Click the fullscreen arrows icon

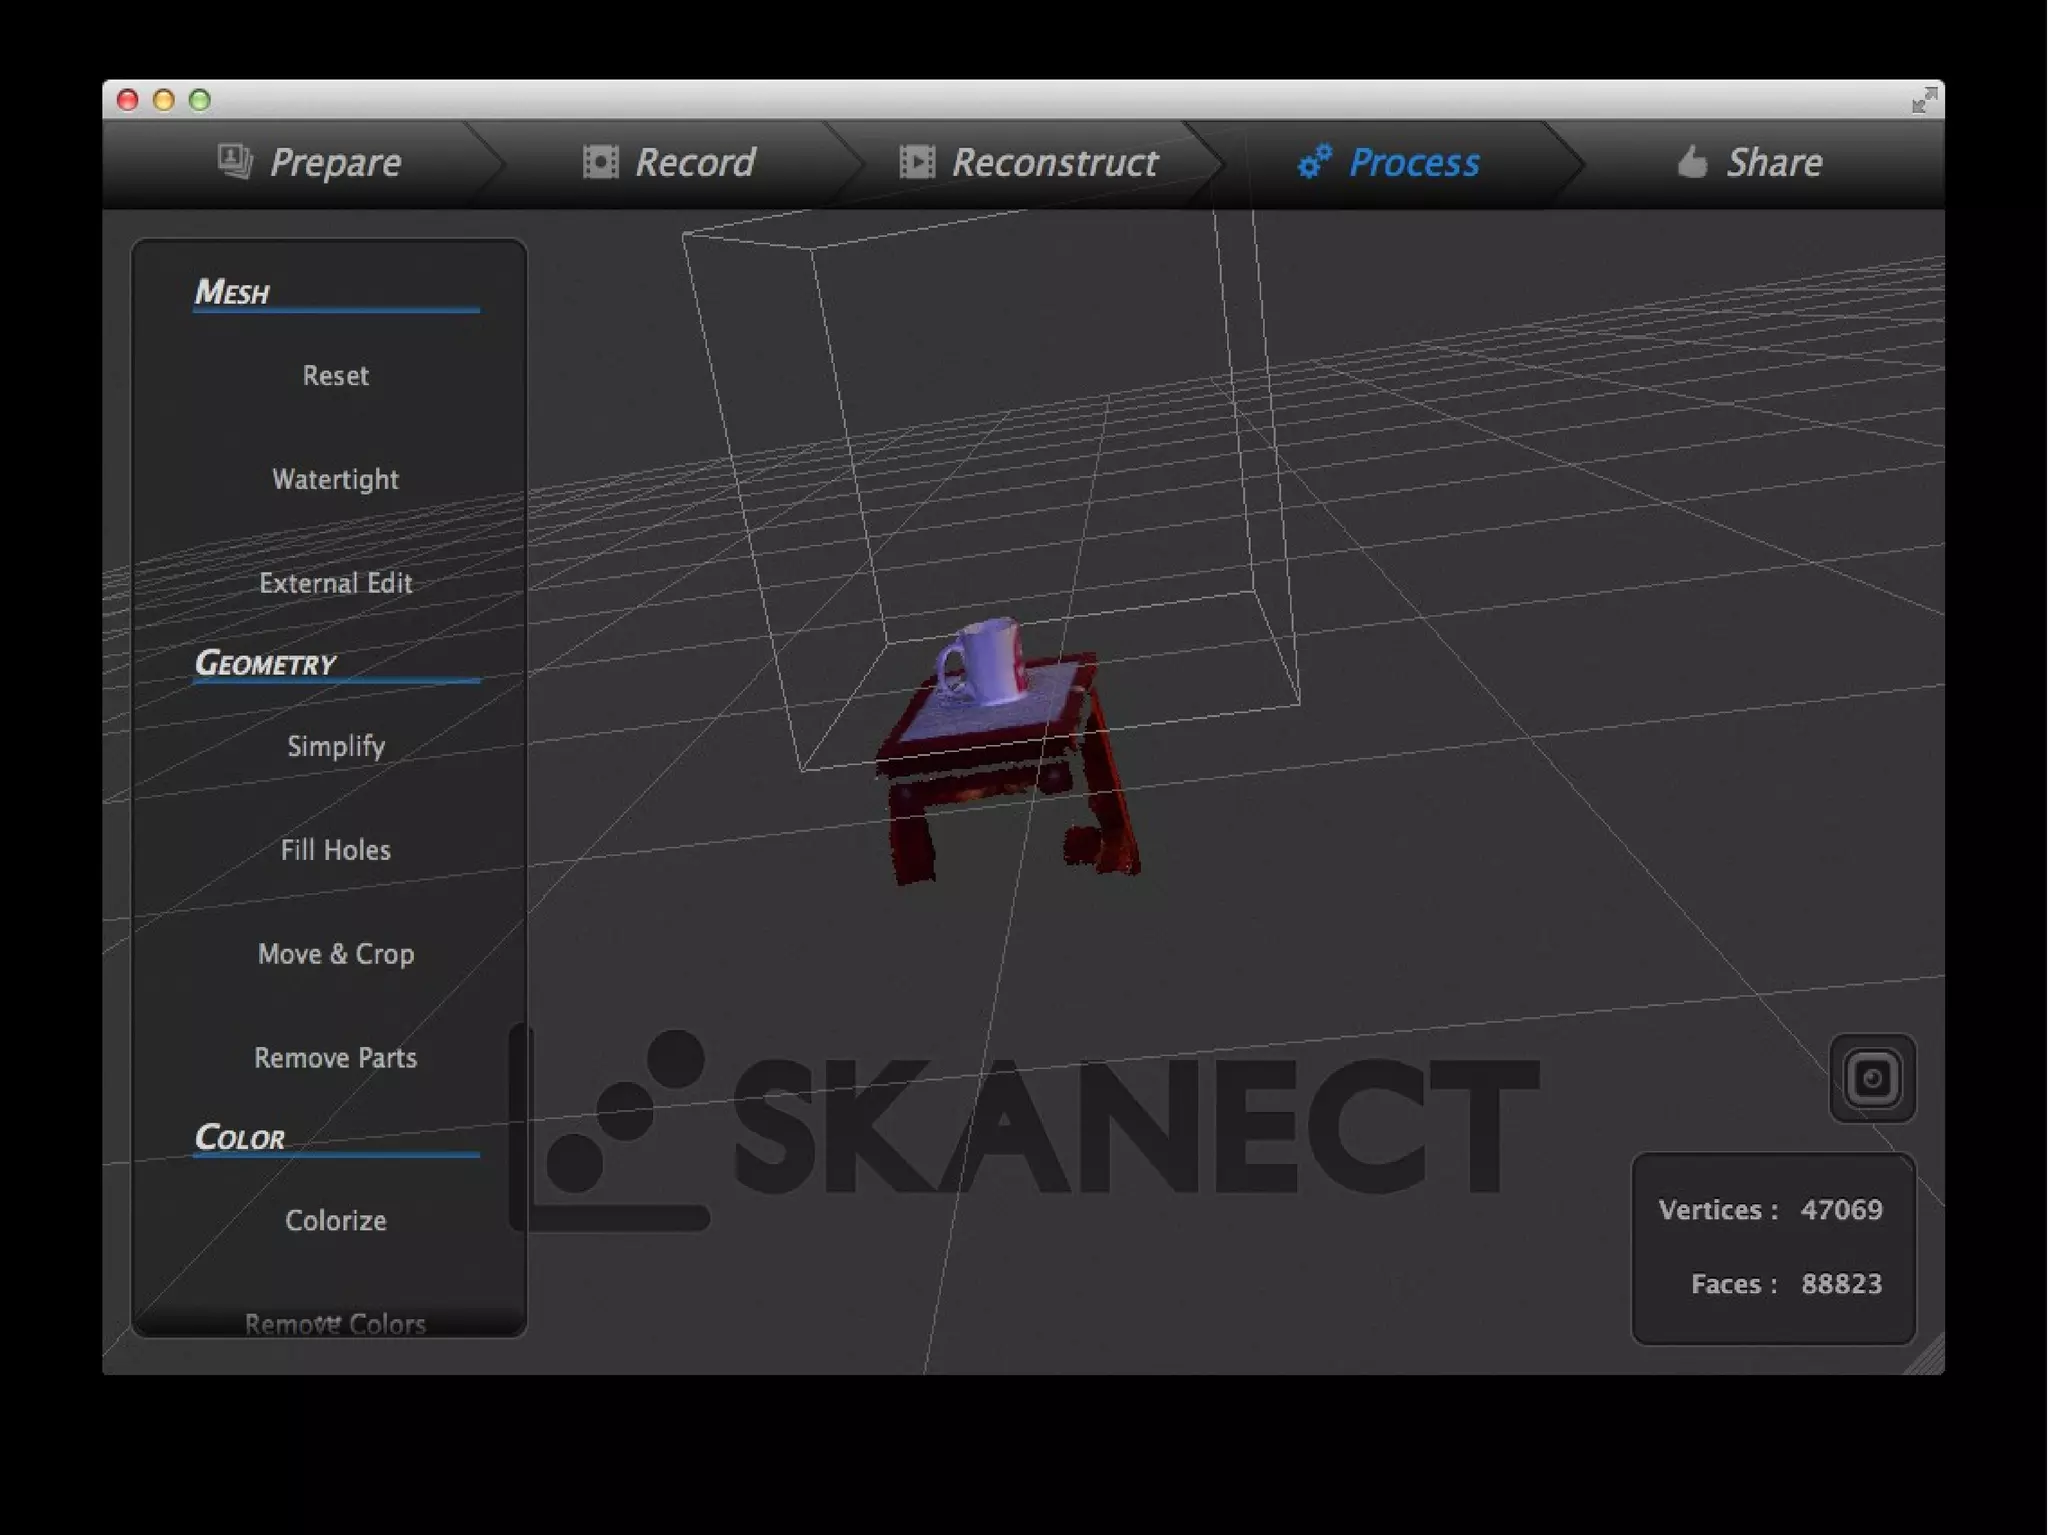tap(1923, 100)
